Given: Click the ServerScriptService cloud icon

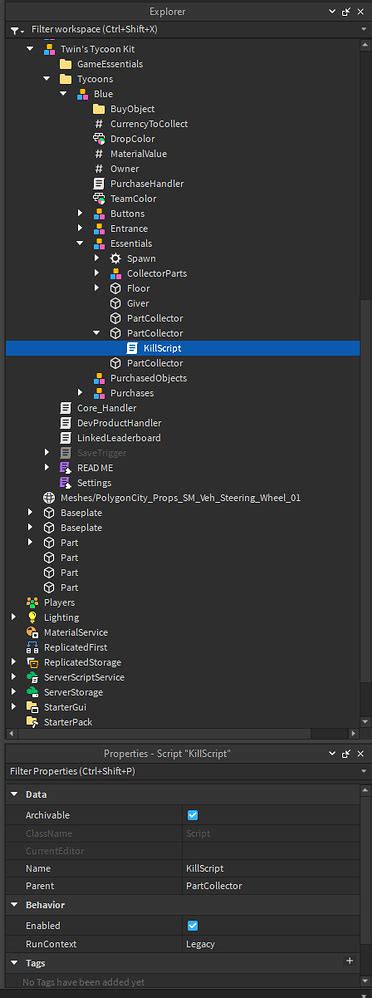Looking at the screenshot, I should click(x=32, y=677).
